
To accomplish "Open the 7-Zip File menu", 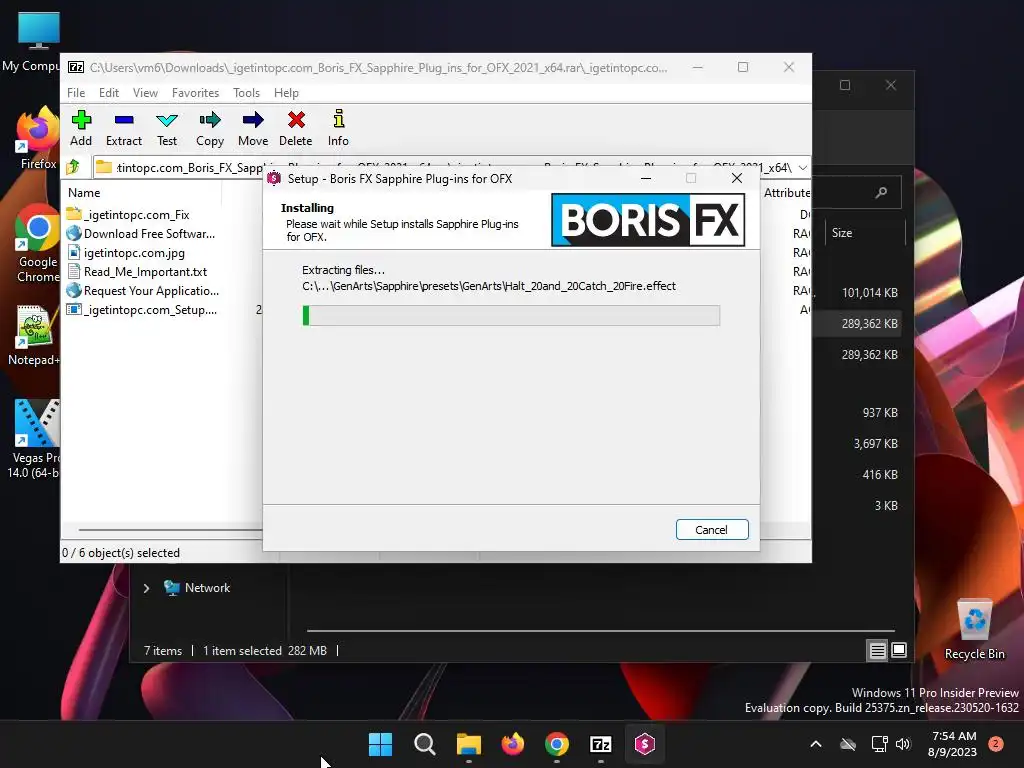I will pyautogui.click(x=76, y=93).
